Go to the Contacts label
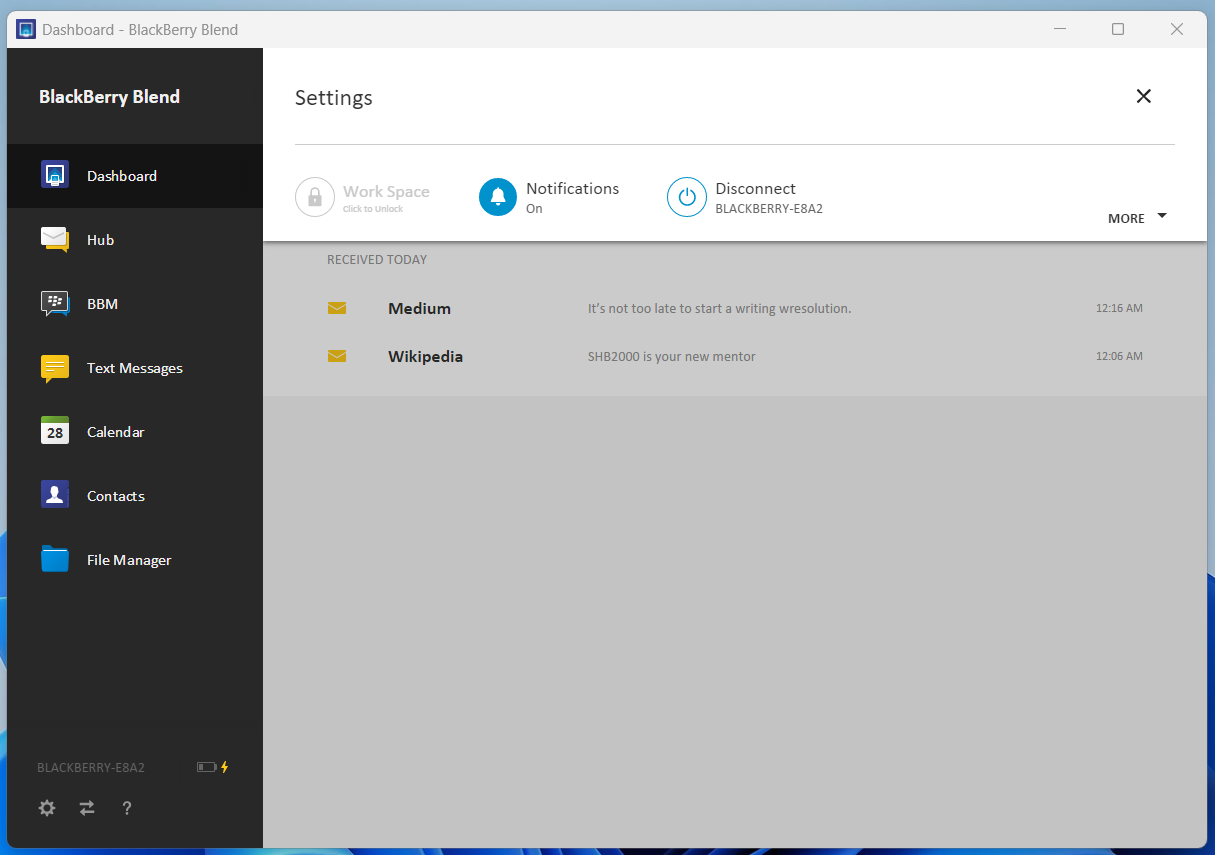The height and width of the screenshot is (855, 1215). 116,496
